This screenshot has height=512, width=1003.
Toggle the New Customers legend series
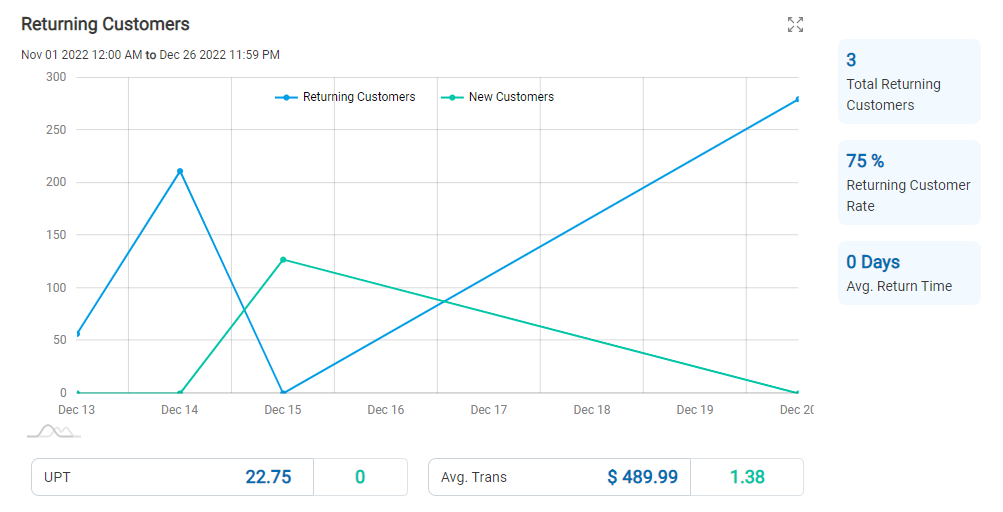pyautogui.click(x=499, y=97)
